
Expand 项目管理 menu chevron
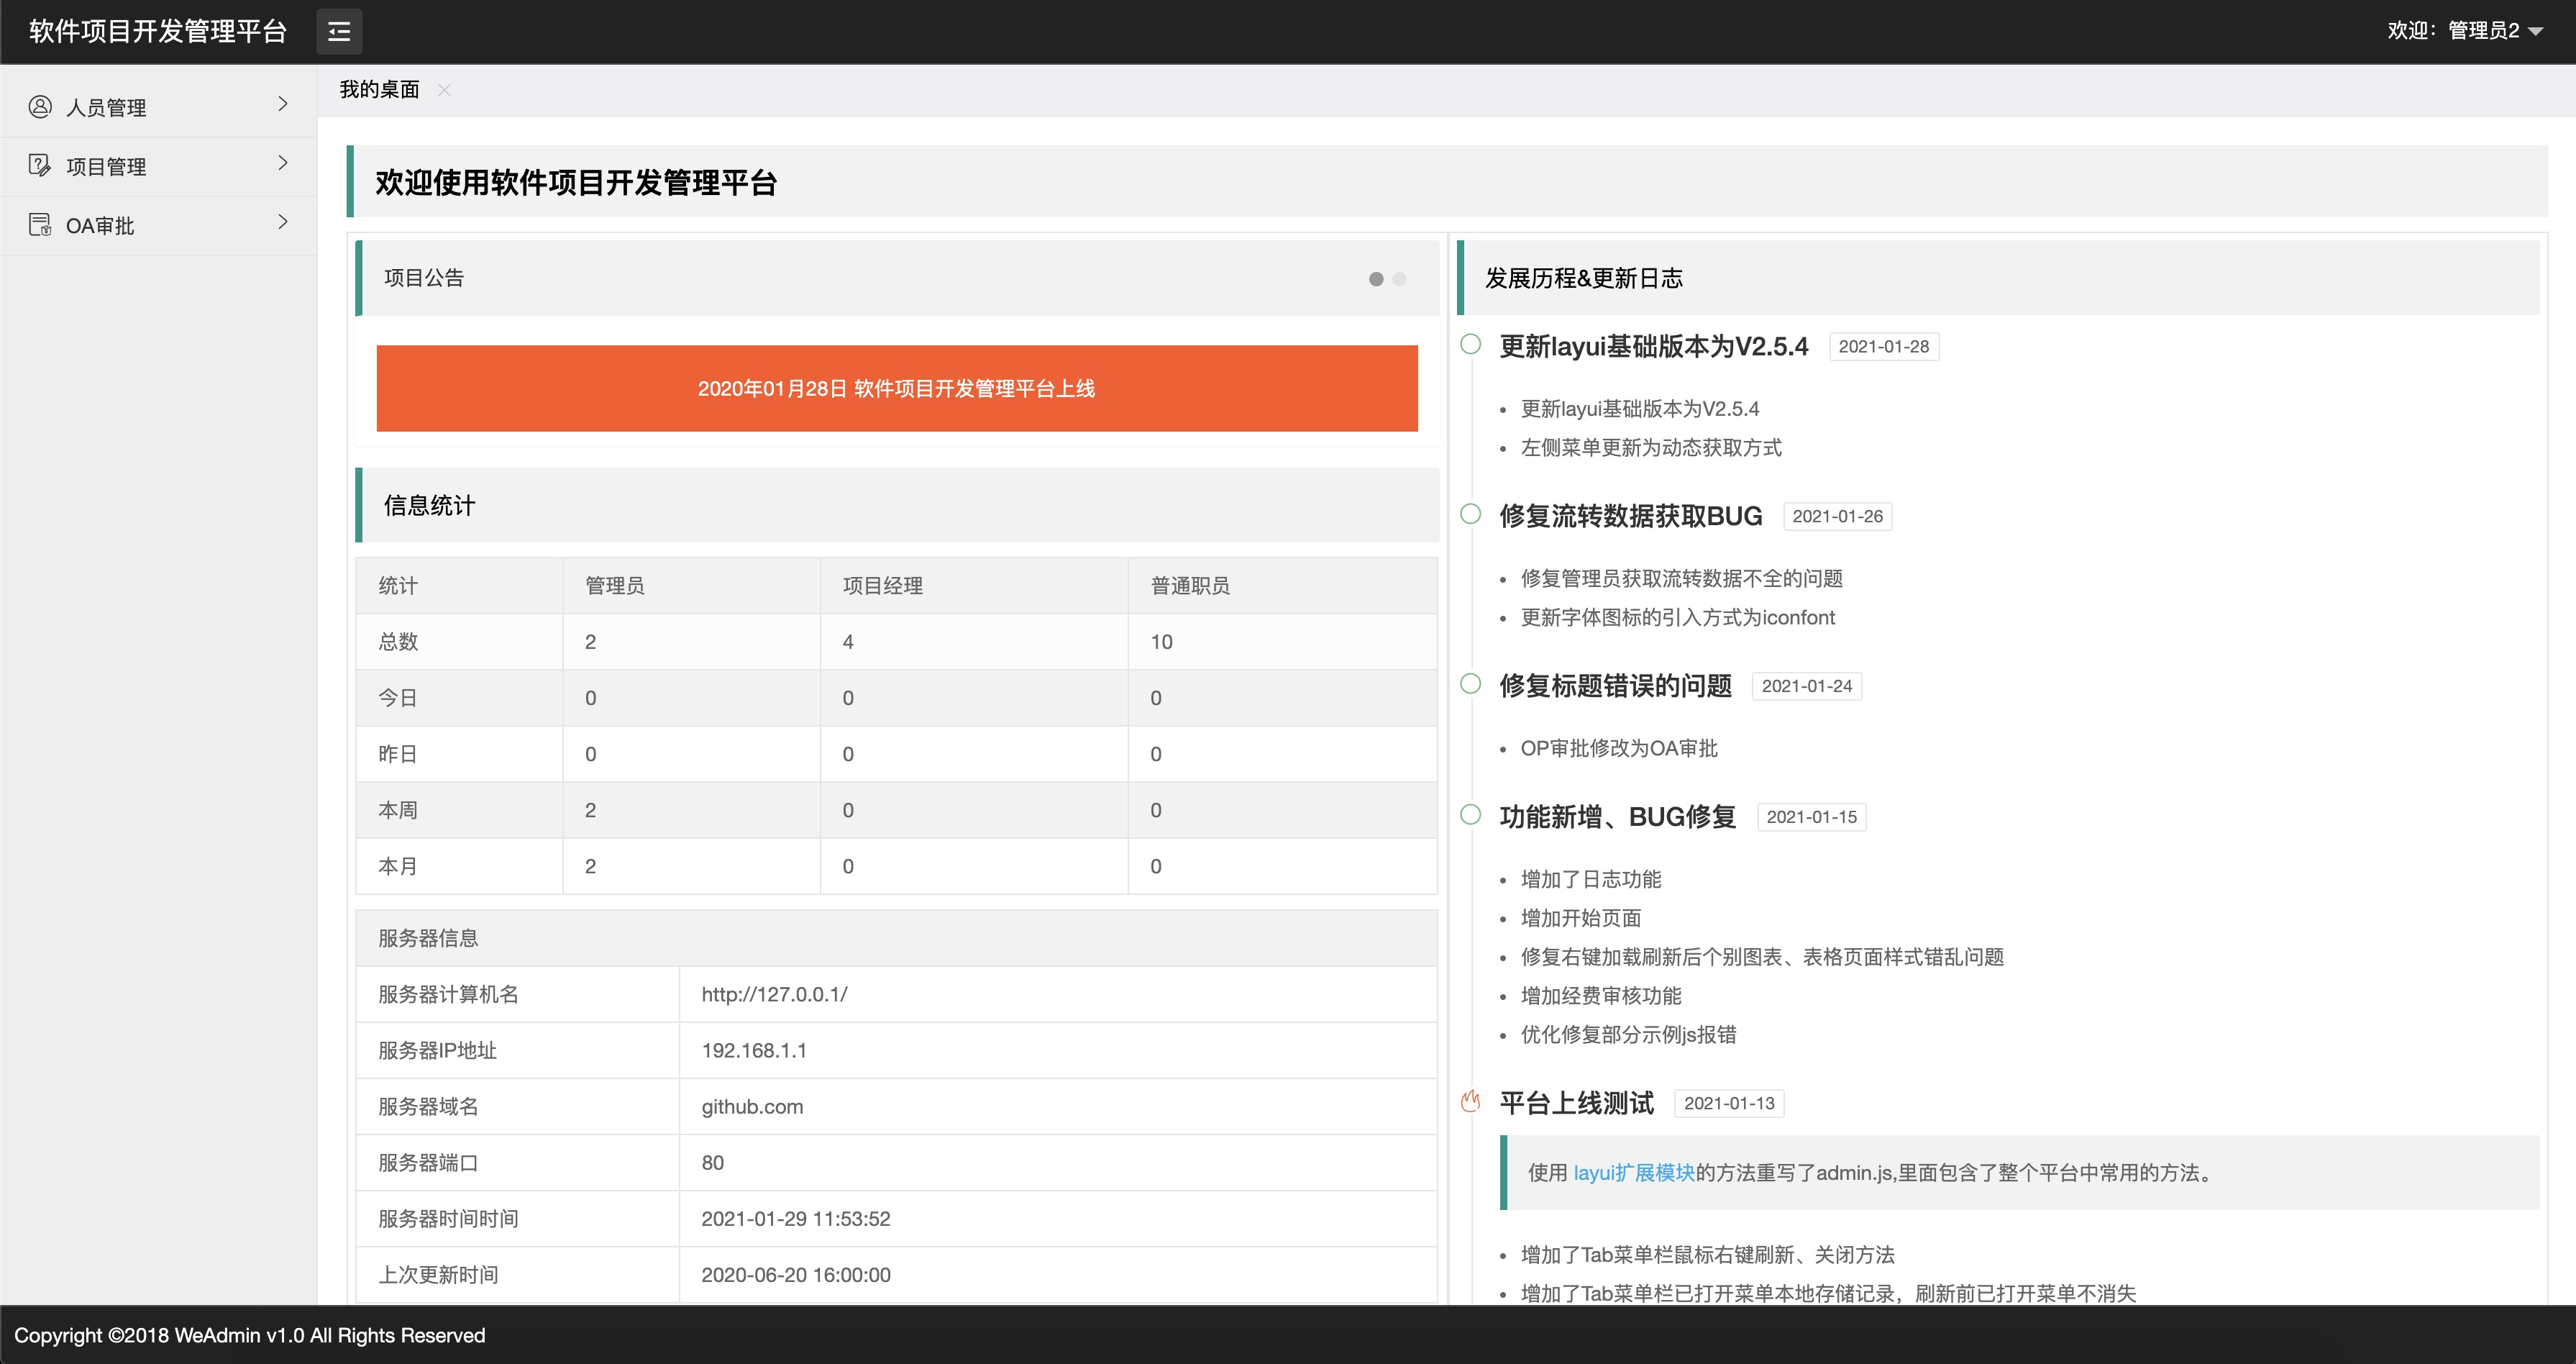click(283, 163)
